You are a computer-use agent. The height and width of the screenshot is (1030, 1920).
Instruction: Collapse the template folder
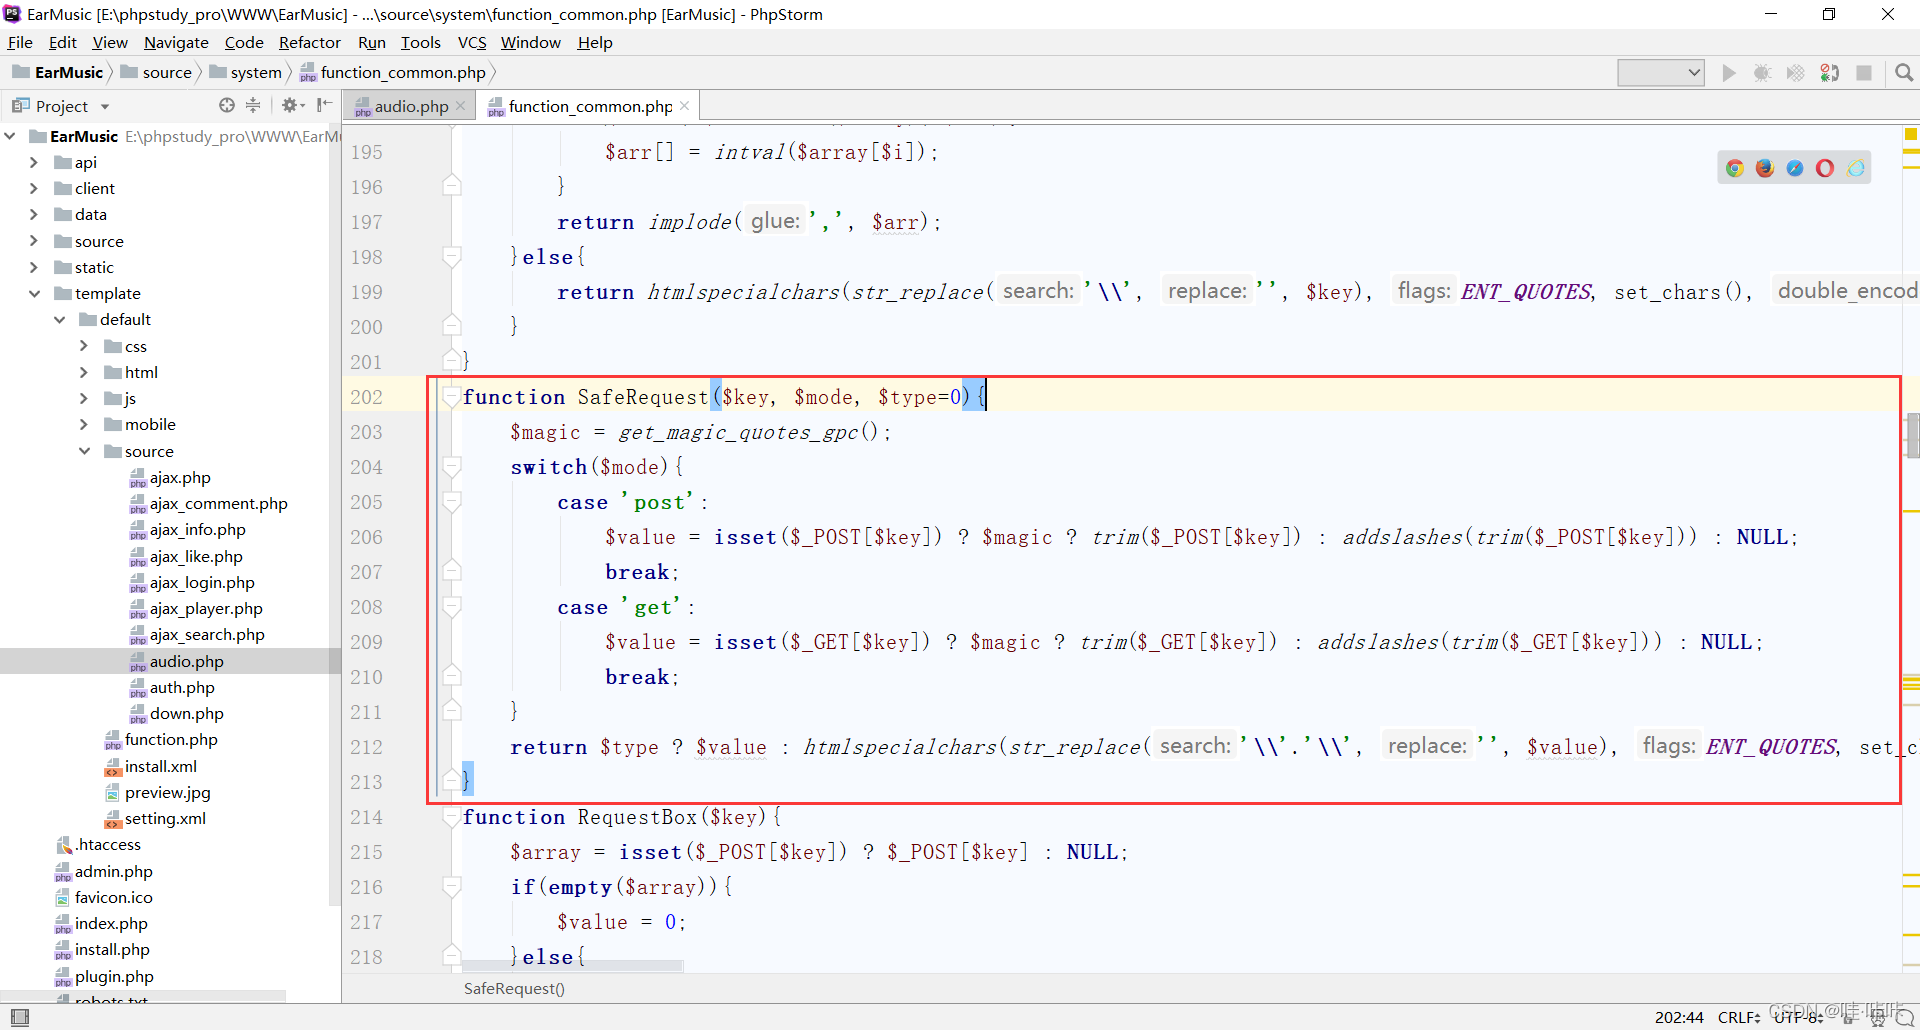click(34, 293)
